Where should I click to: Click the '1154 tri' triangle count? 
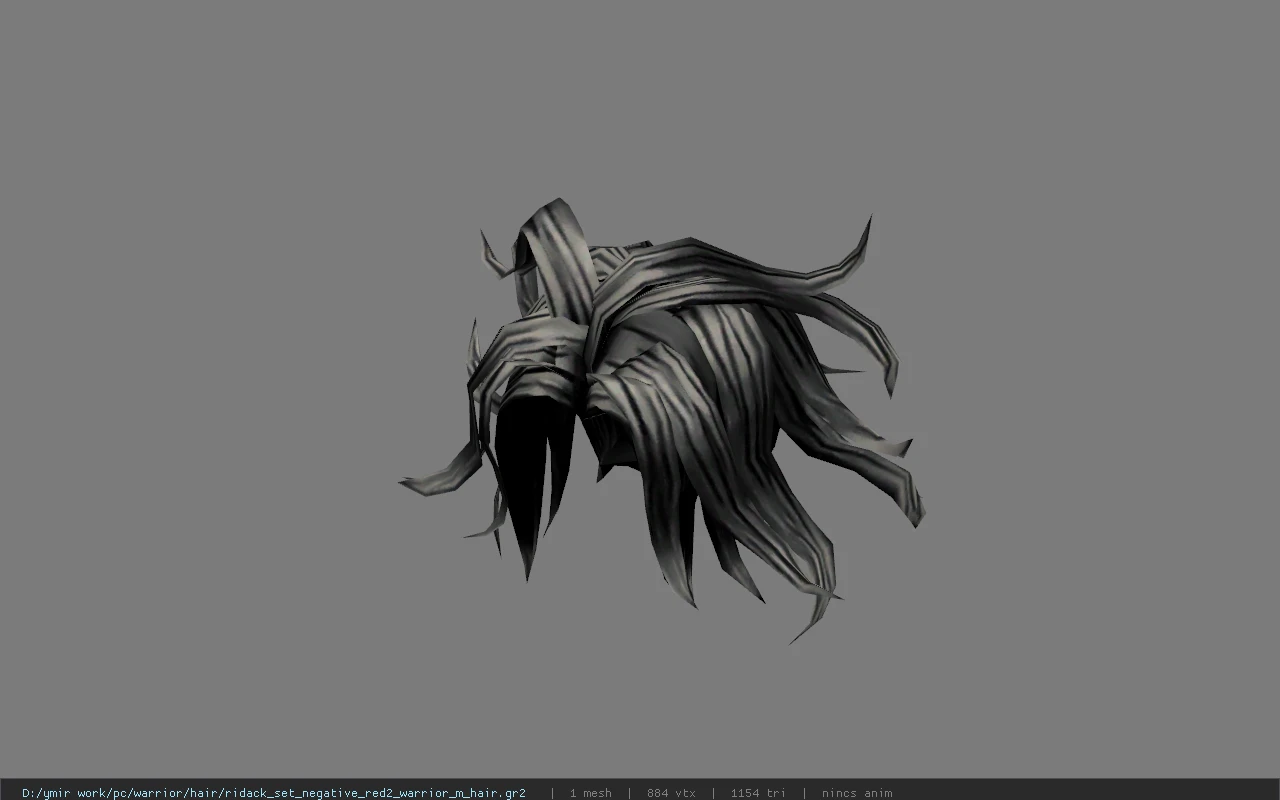pyautogui.click(x=758, y=793)
